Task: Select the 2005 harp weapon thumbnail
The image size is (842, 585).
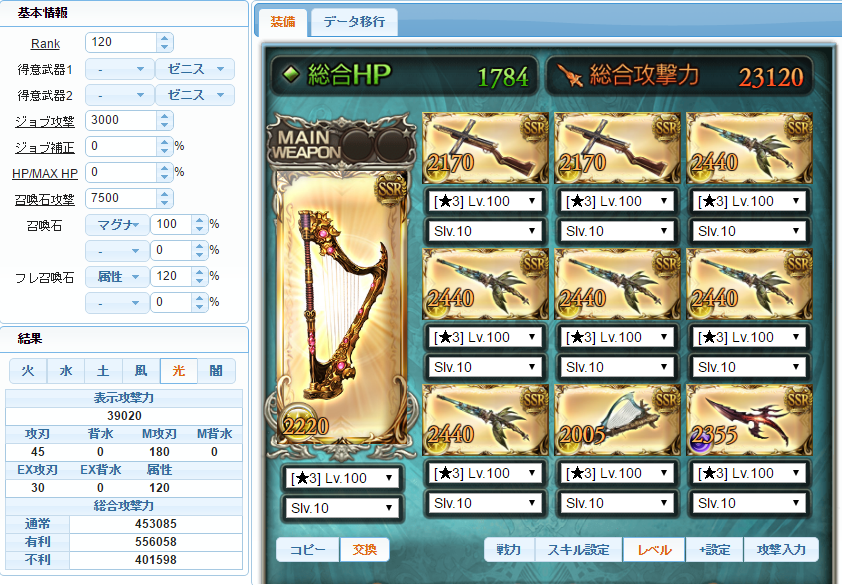Action: tap(617, 420)
